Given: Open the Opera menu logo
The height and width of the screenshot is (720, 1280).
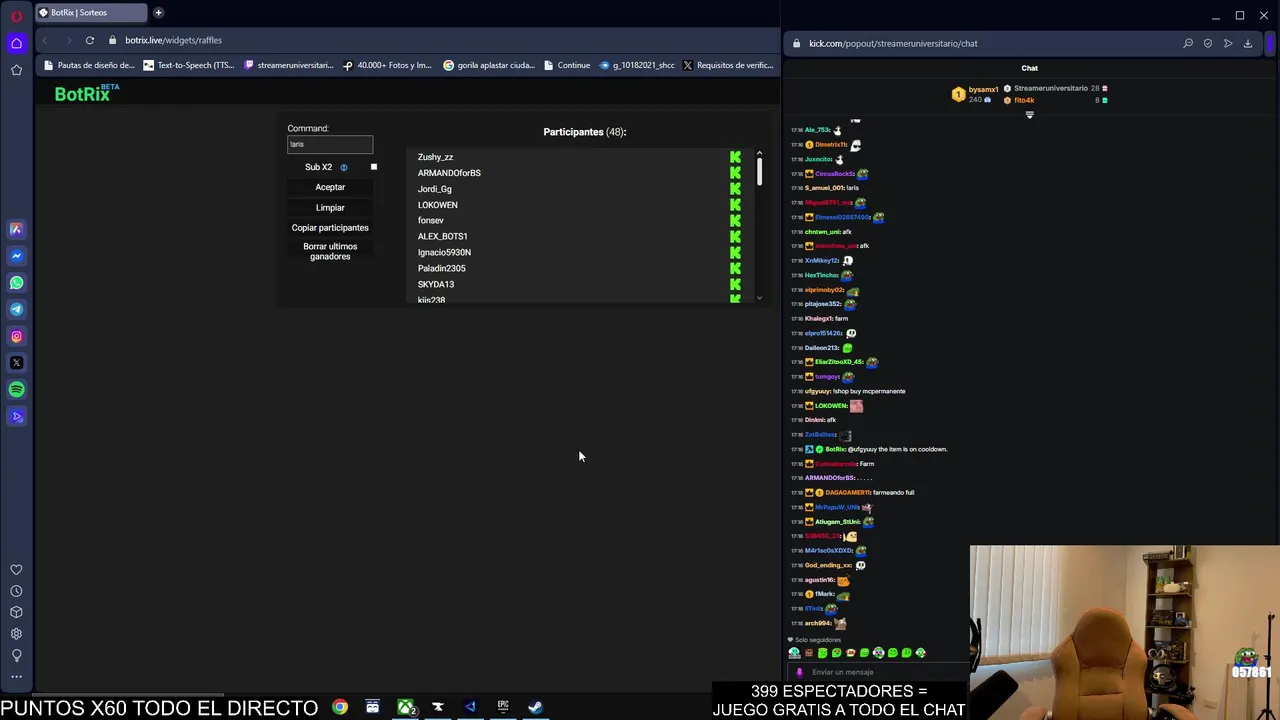Looking at the screenshot, I should (16, 16).
